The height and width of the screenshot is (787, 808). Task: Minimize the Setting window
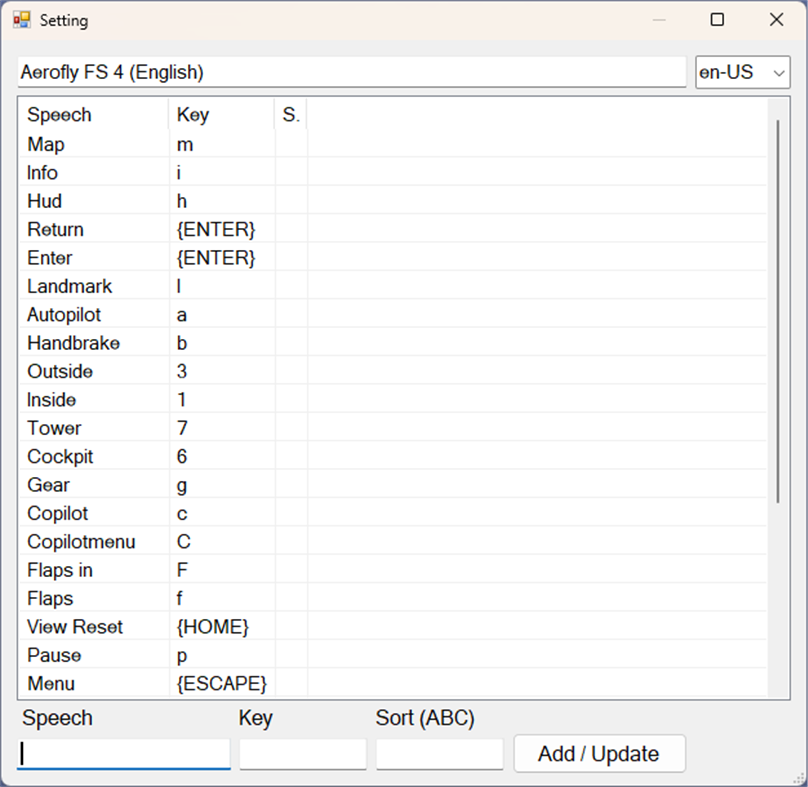pos(659,20)
